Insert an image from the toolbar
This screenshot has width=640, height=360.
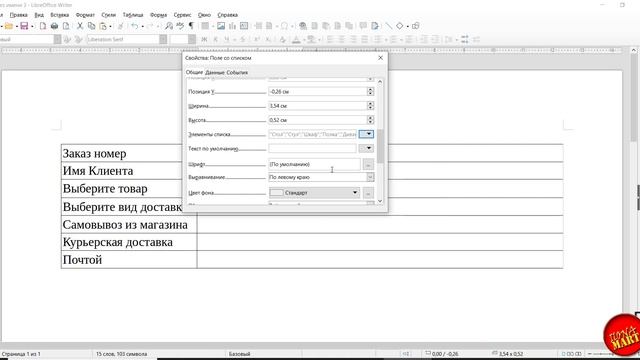click(x=221, y=26)
